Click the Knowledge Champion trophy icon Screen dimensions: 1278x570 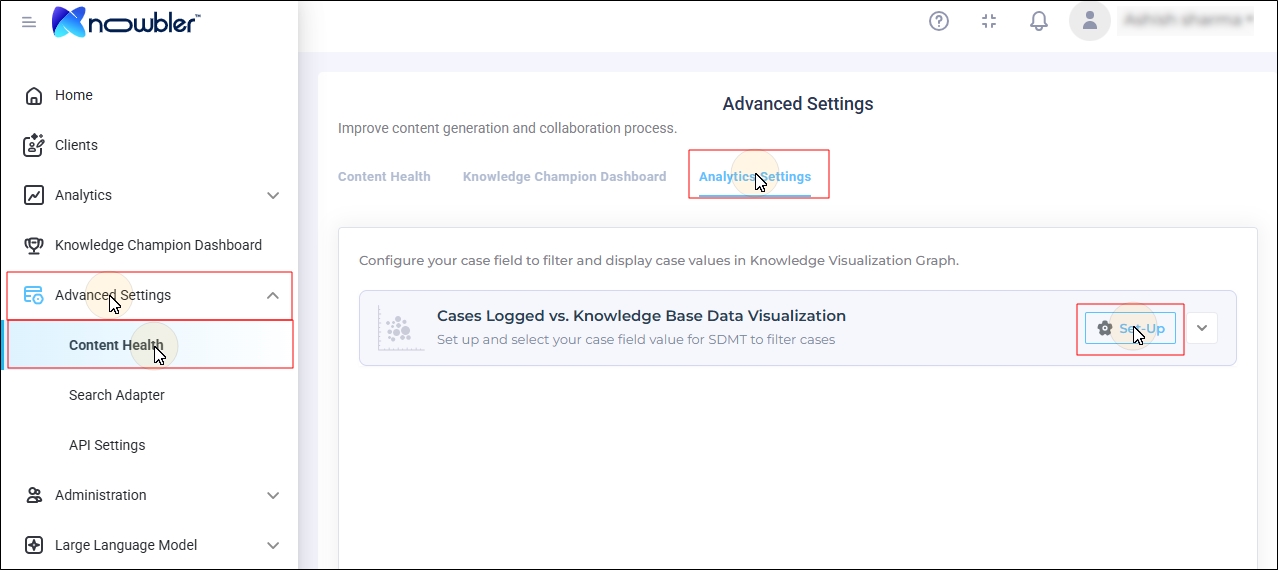34,245
